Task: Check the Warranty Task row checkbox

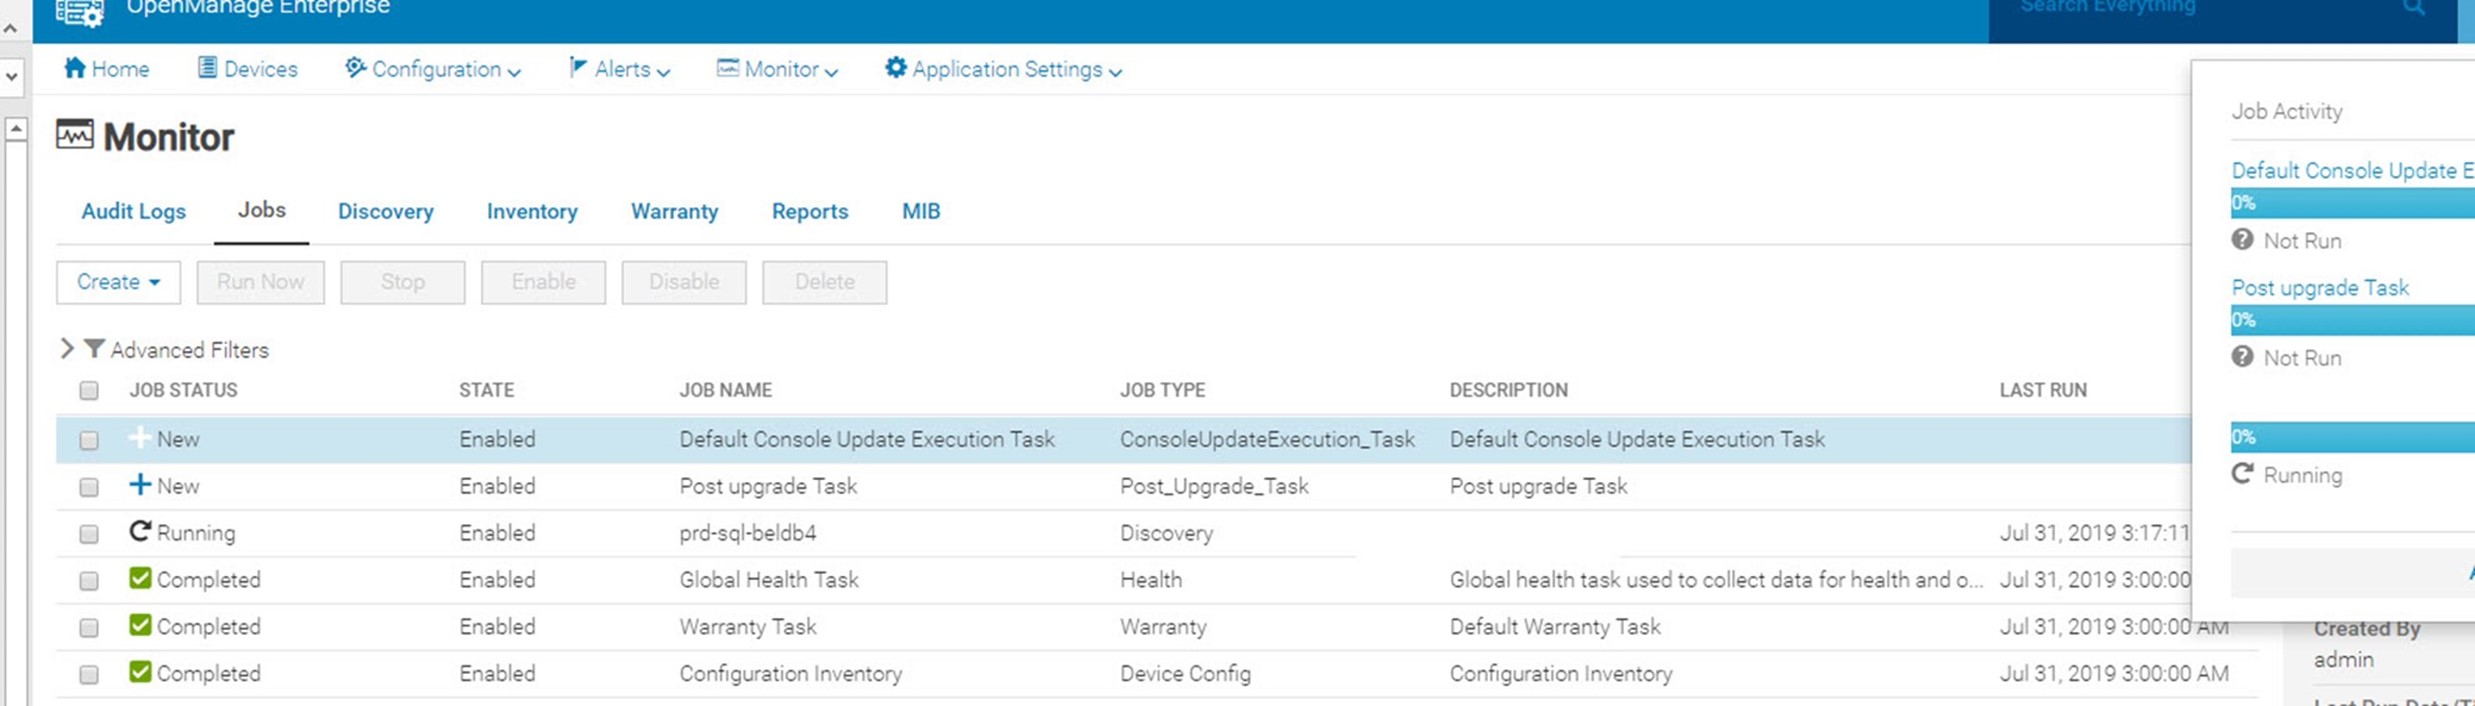Action: (x=89, y=628)
